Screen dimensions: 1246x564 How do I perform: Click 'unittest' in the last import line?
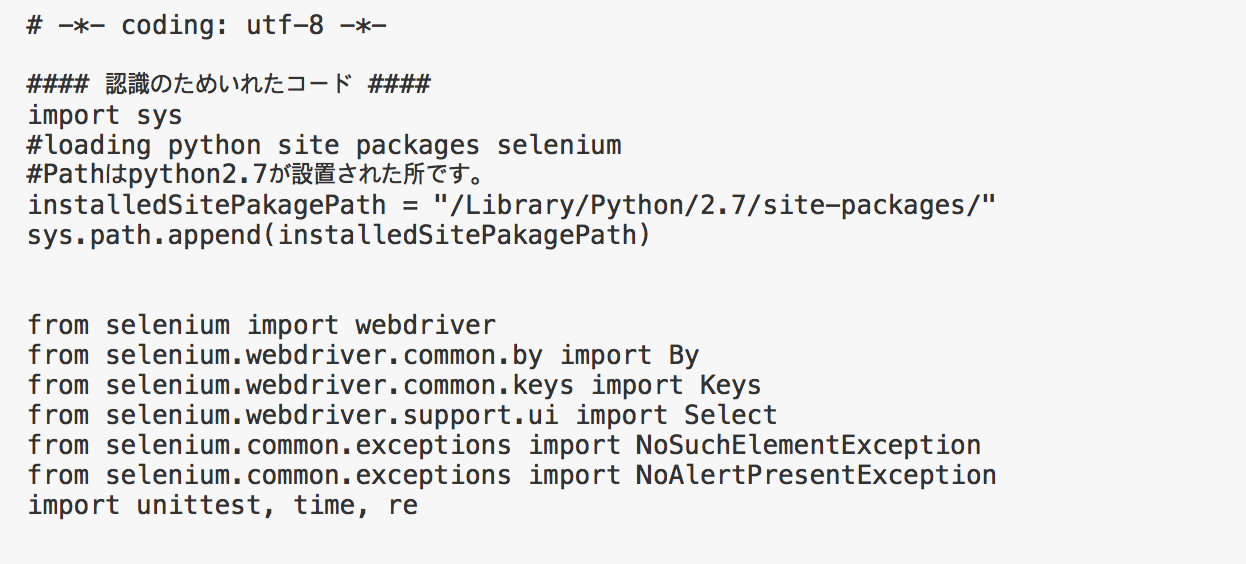(x=207, y=505)
